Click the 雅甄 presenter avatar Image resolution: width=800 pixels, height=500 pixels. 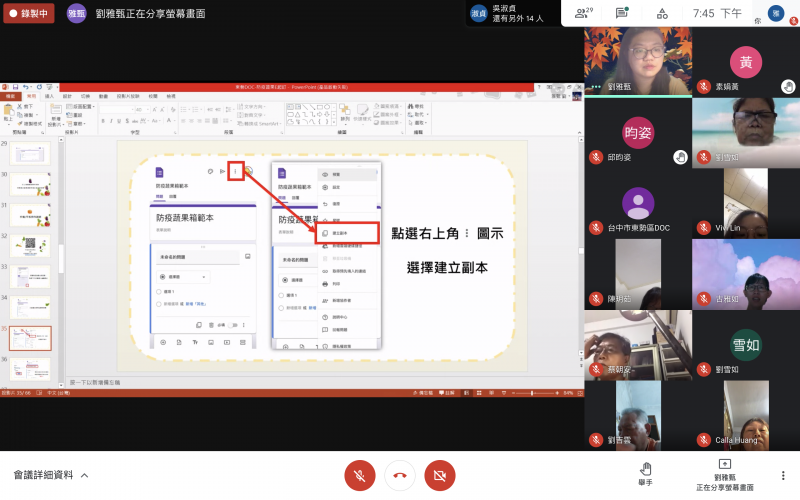77,13
